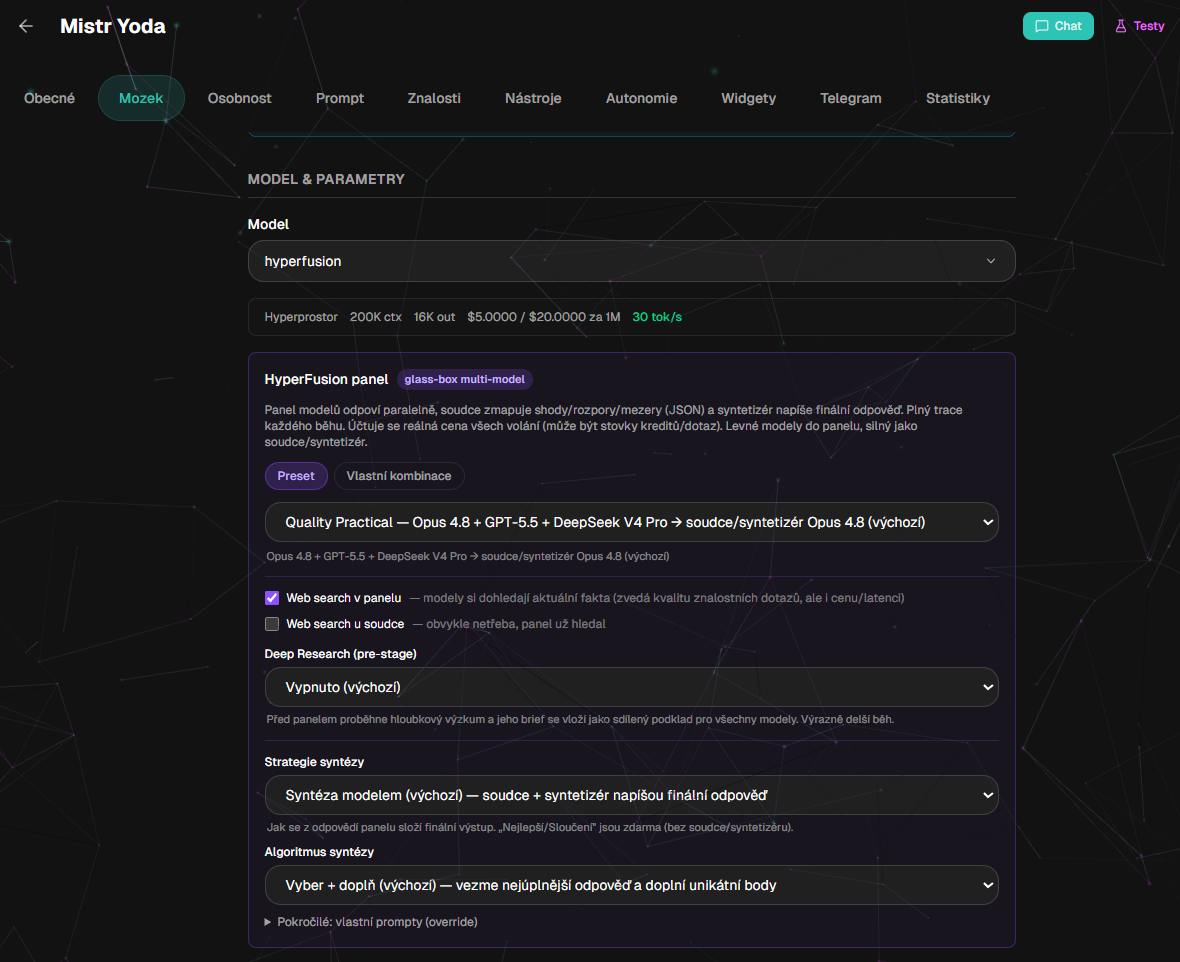Click the Hyperprostor provider label
This screenshot has width=1180, height=962.
(x=301, y=317)
